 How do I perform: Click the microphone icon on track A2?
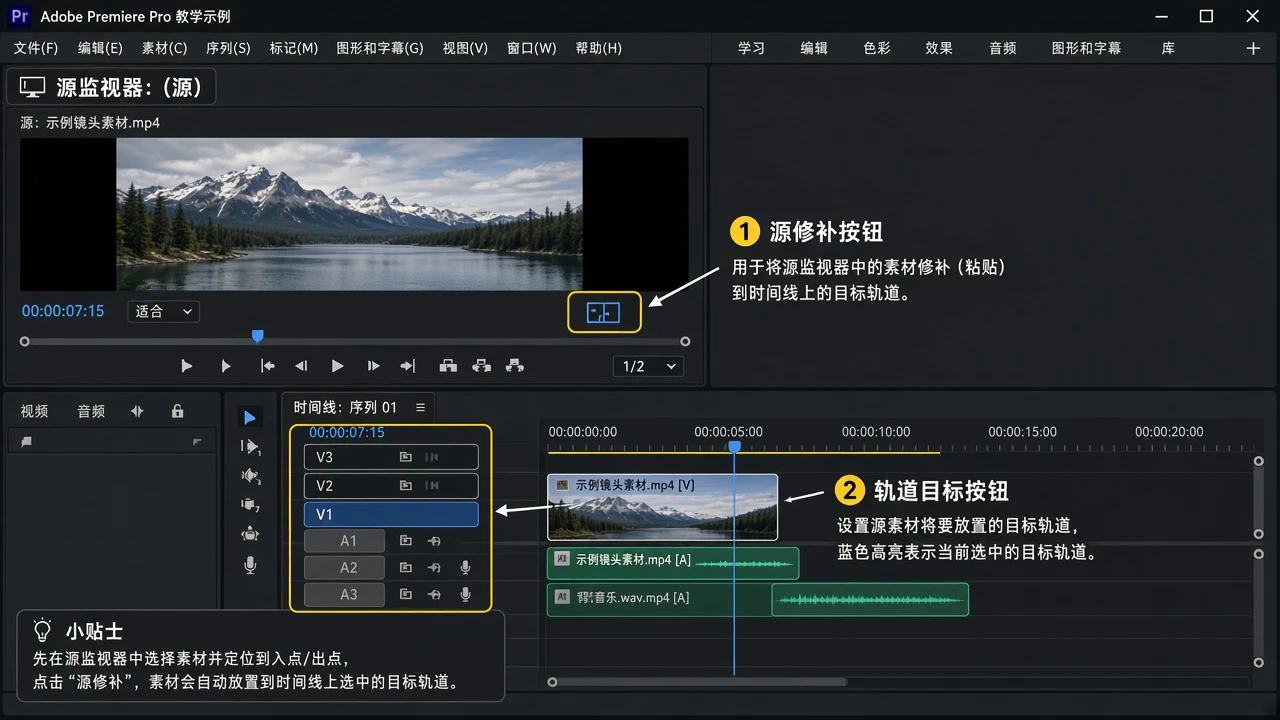pyautogui.click(x=465, y=568)
